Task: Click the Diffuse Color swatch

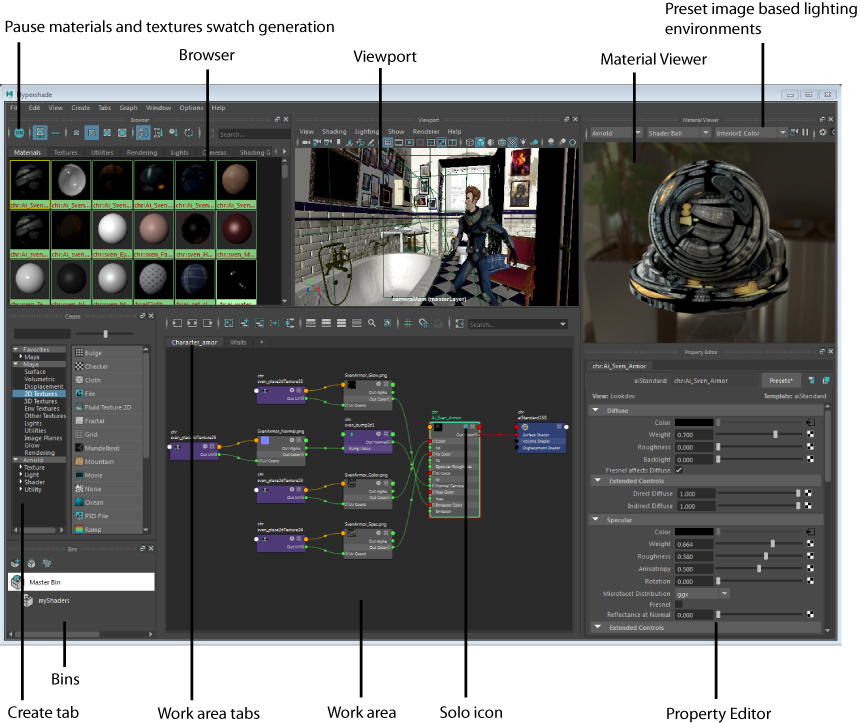Action: (x=694, y=422)
